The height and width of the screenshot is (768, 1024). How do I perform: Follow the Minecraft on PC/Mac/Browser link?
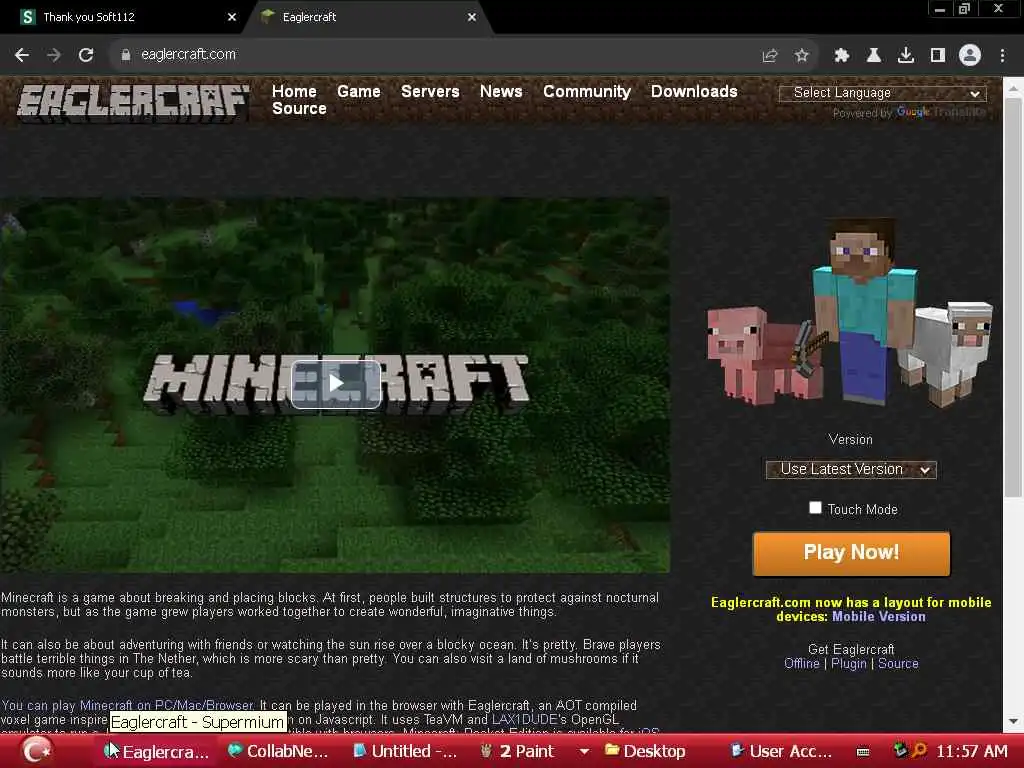[x=166, y=705]
